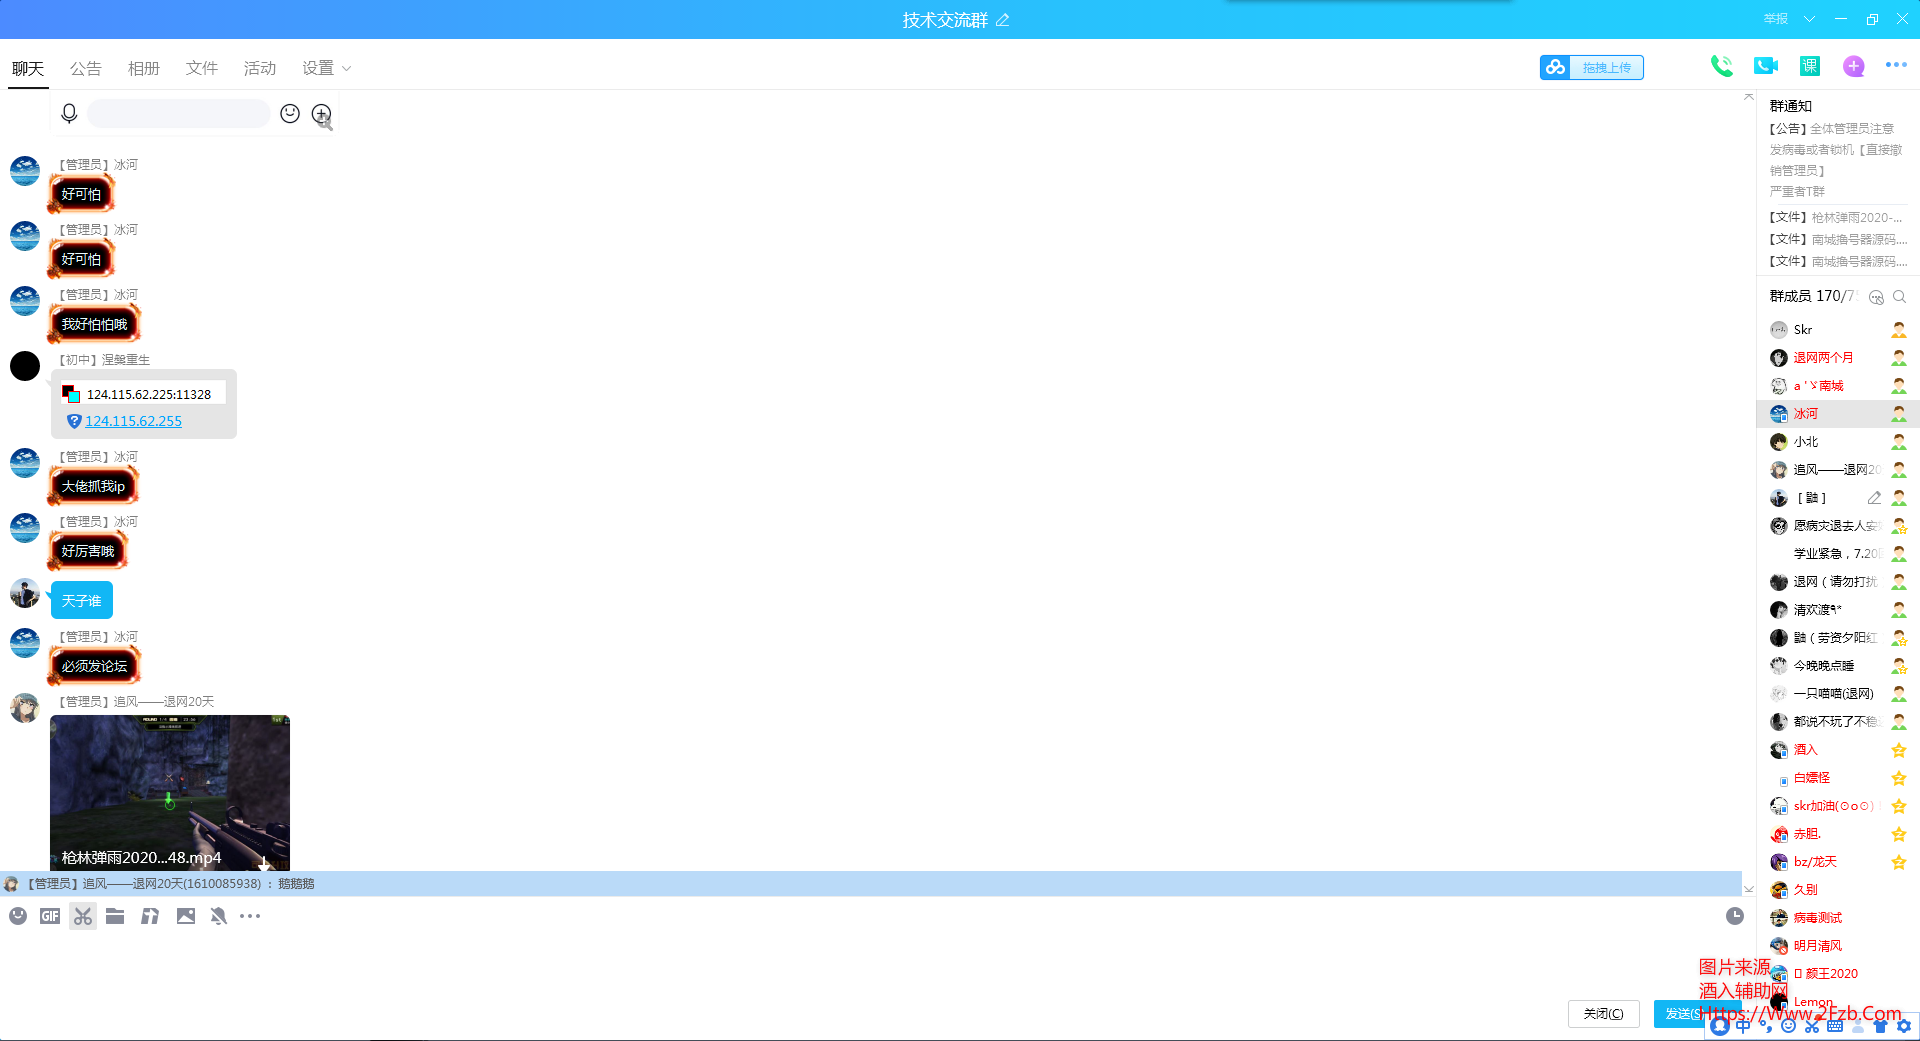Switch to the 公告 tab
This screenshot has height=1041, width=1920.
tap(86, 68)
